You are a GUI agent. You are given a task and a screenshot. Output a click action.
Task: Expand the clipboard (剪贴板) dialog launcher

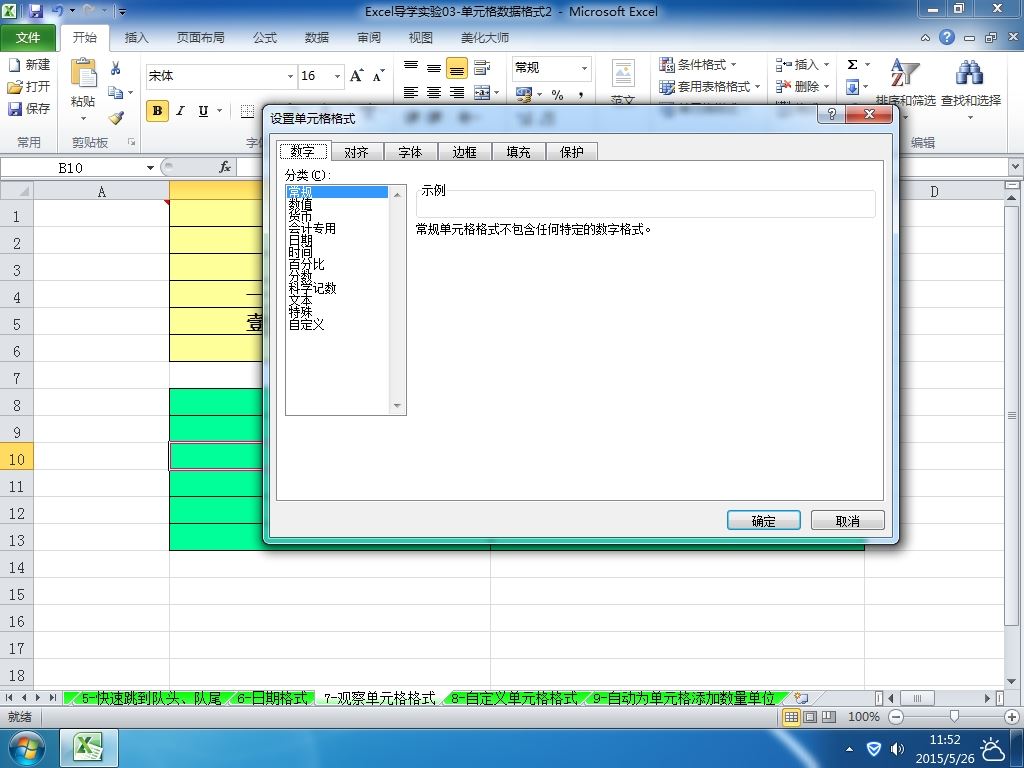coord(131,142)
